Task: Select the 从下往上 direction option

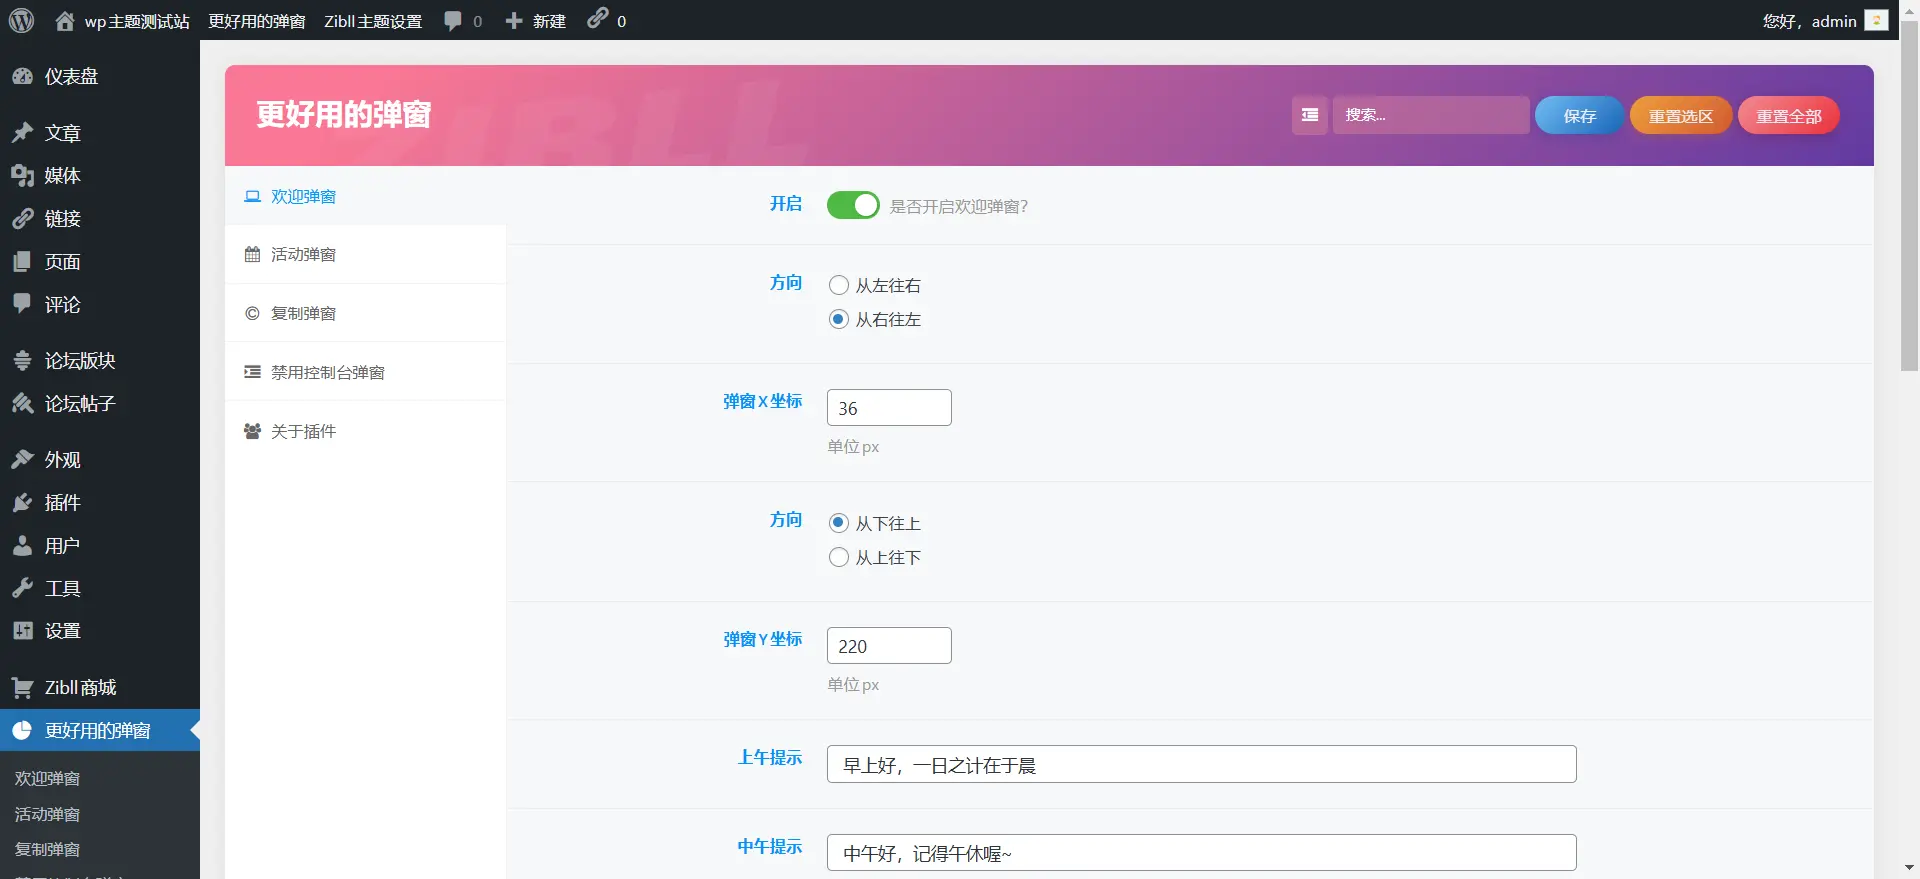Action: pos(839,523)
